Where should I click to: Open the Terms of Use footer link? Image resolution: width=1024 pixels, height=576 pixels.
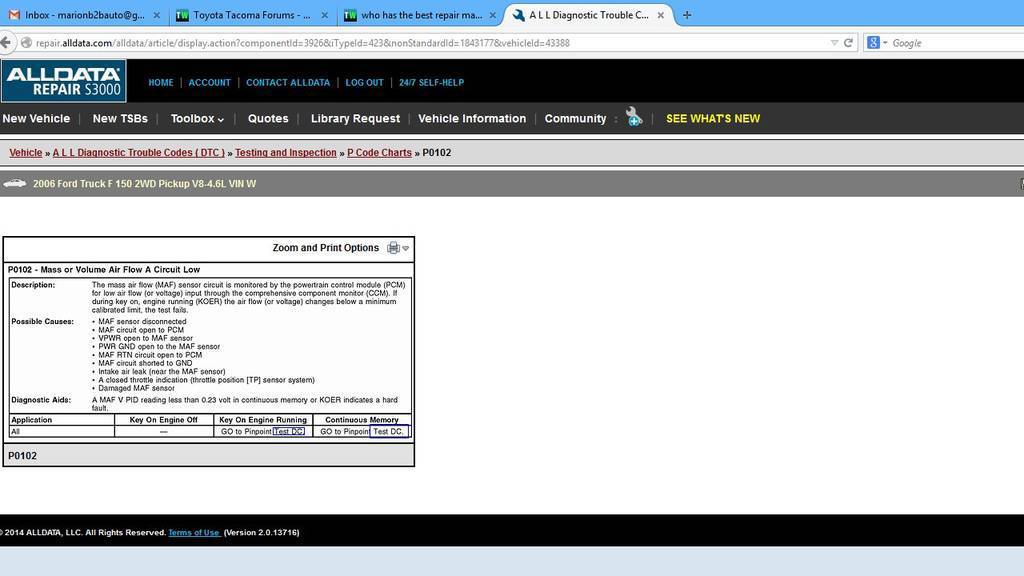coord(194,533)
